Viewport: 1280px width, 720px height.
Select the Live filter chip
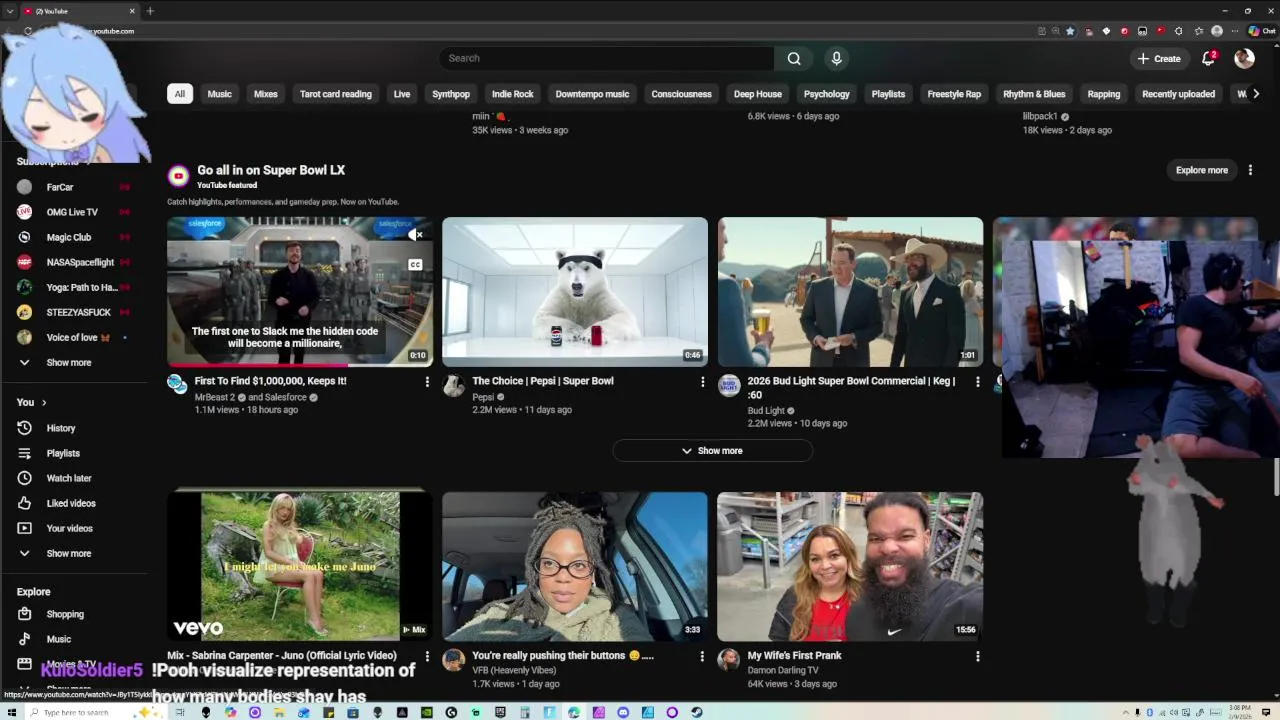point(402,94)
